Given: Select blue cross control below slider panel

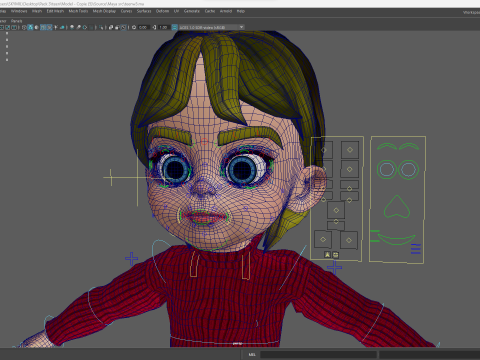Looking at the screenshot, I should pyautogui.click(x=334, y=267).
